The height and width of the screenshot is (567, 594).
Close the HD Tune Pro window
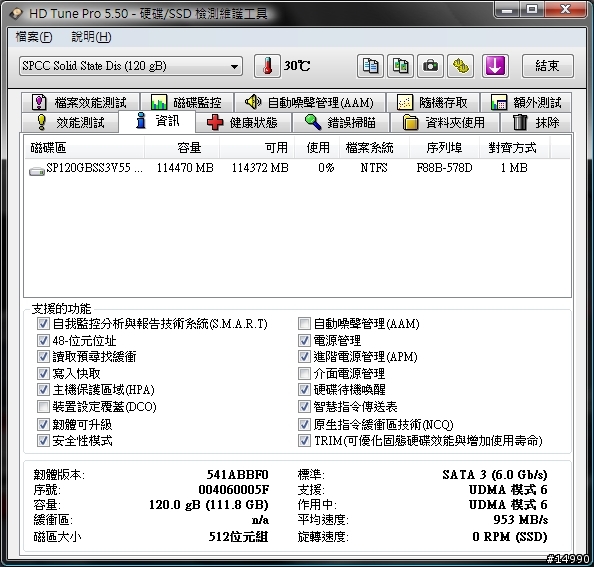tap(566, 9)
